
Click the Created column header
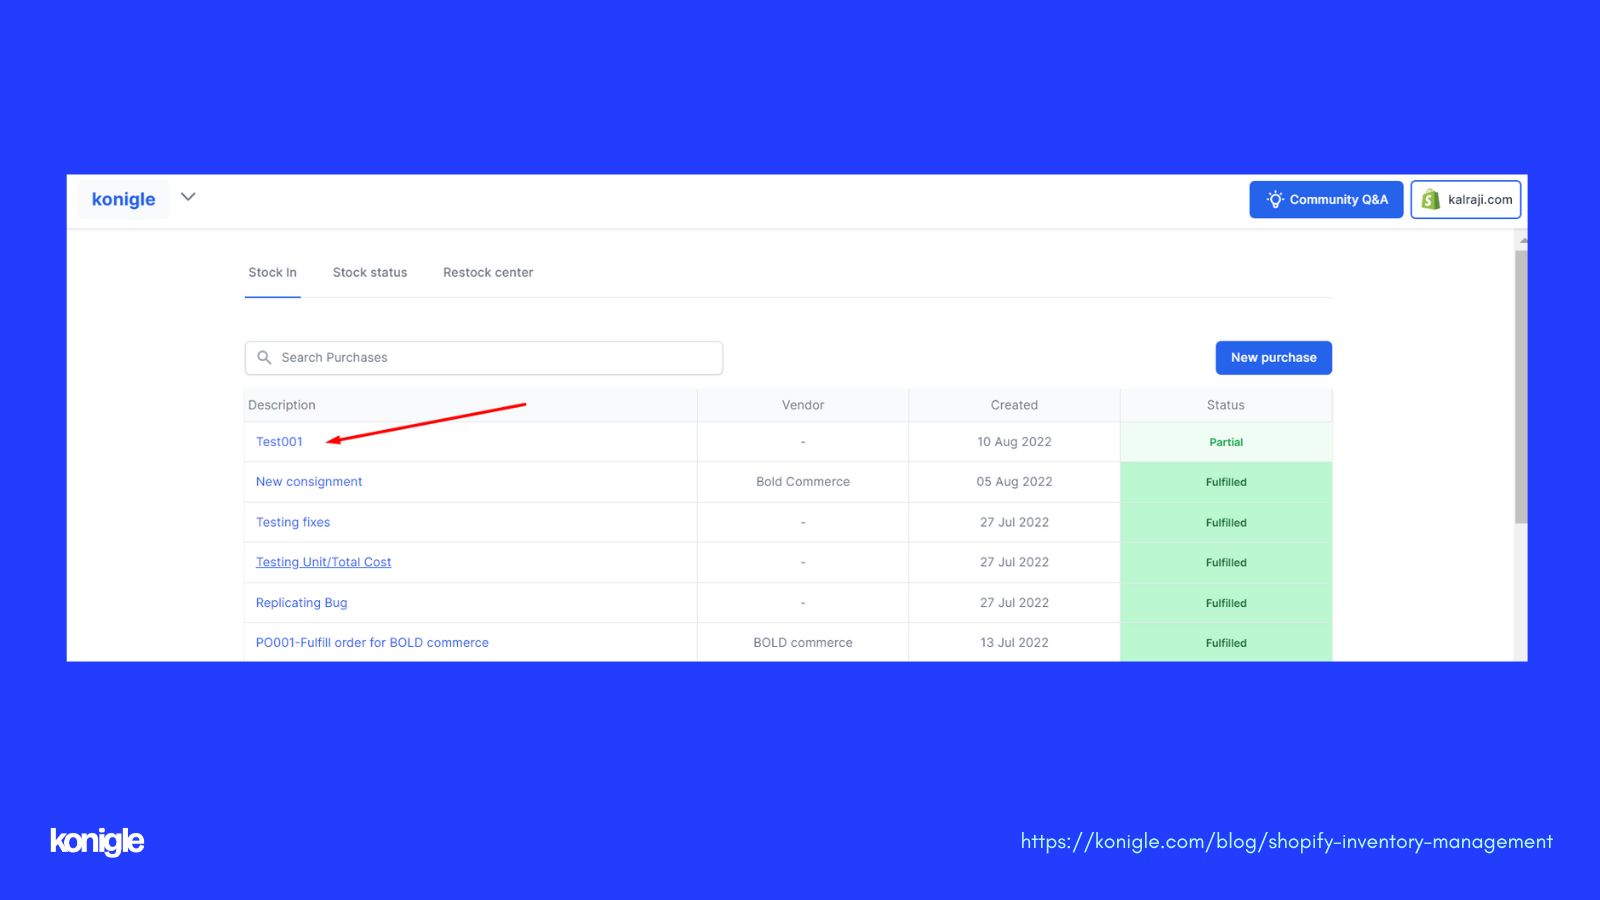click(1014, 405)
